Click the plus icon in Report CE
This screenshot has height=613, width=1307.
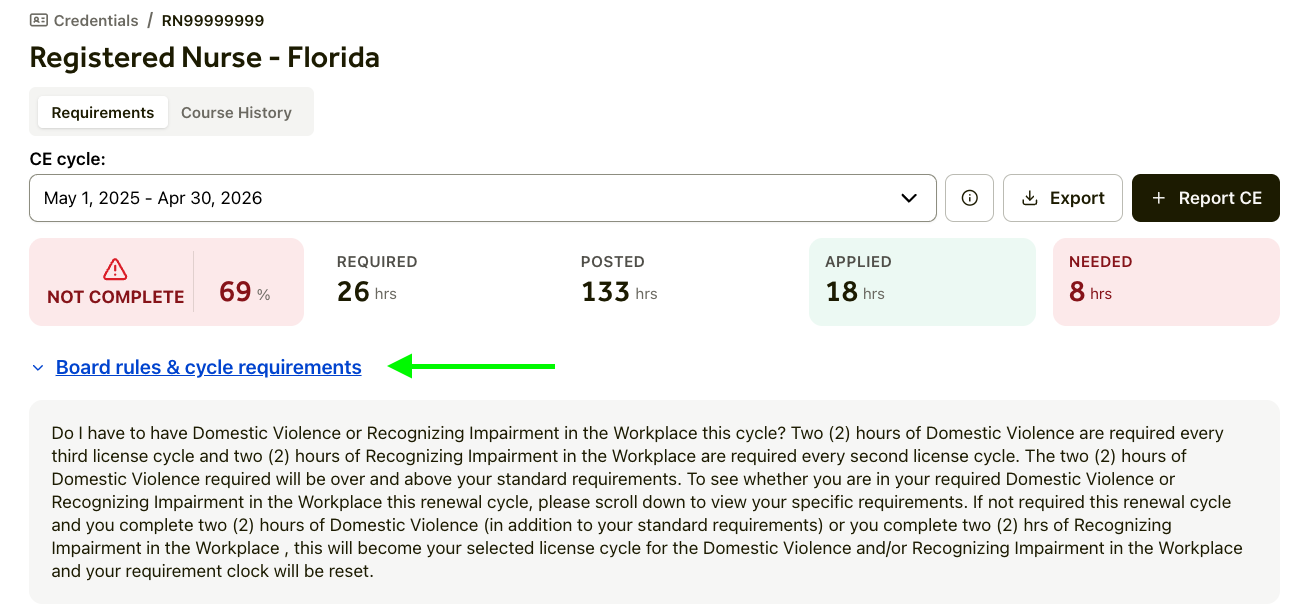[x=1159, y=198]
